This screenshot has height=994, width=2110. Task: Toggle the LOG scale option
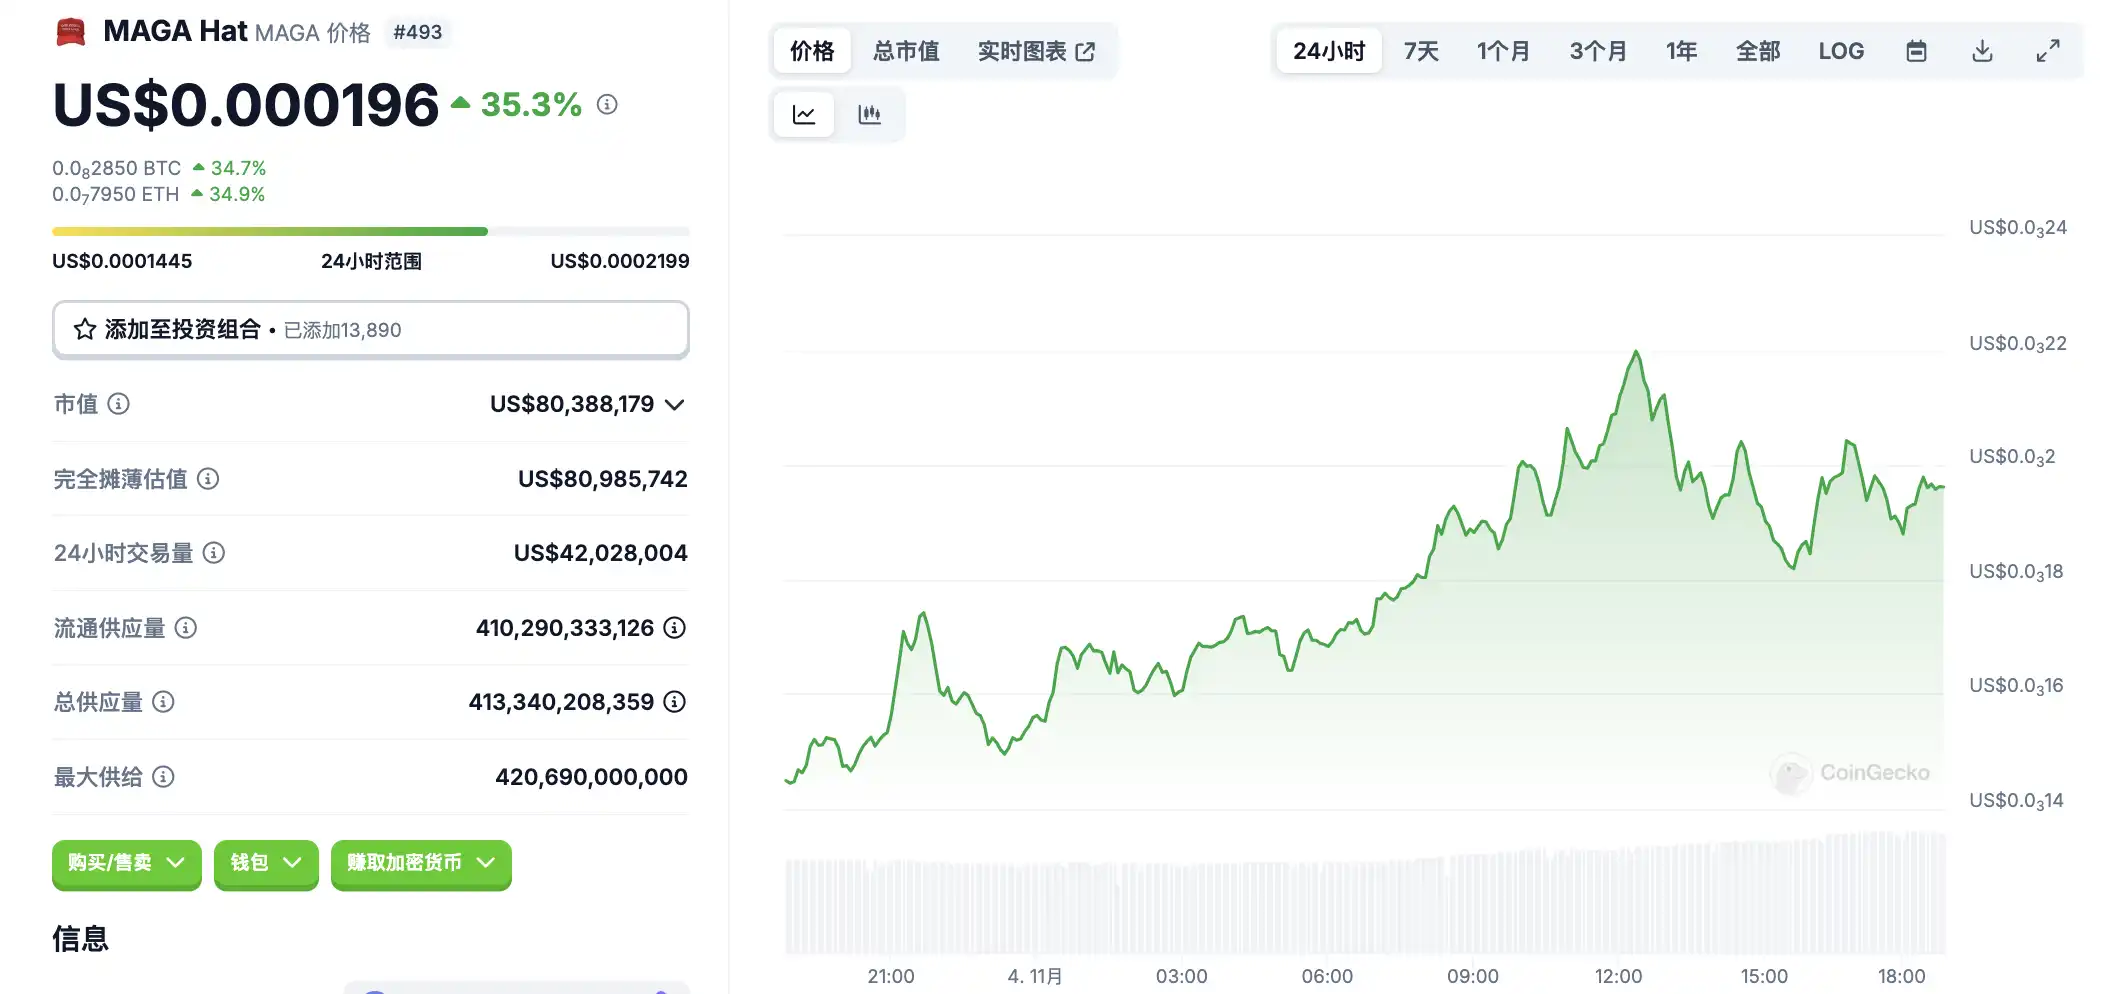tap(1841, 51)
